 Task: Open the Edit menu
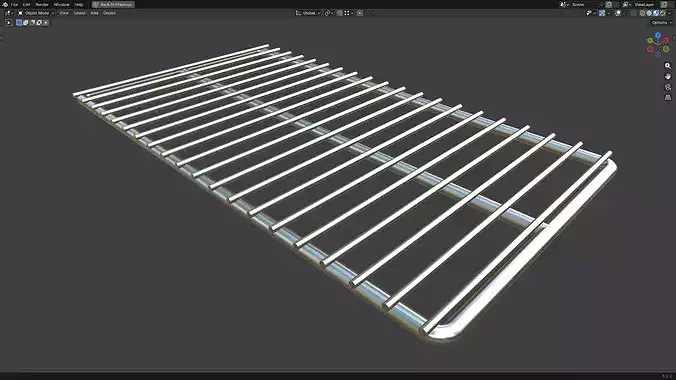pos(26,4)
